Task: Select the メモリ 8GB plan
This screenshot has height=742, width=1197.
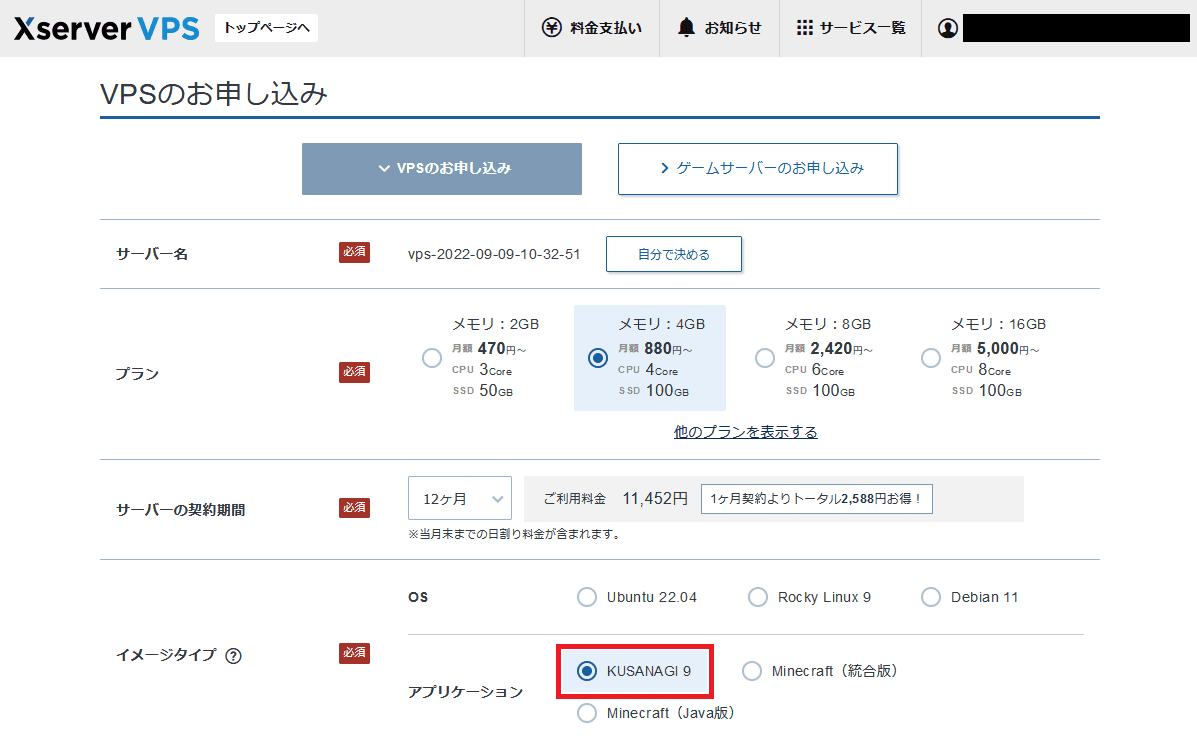Action: [764, 357]
